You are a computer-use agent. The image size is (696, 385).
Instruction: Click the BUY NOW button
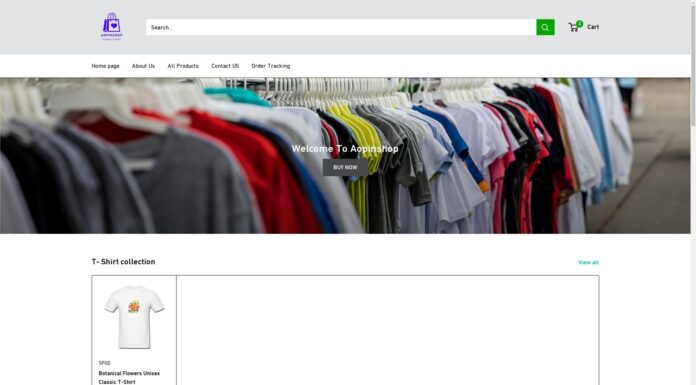click(345, 167)
